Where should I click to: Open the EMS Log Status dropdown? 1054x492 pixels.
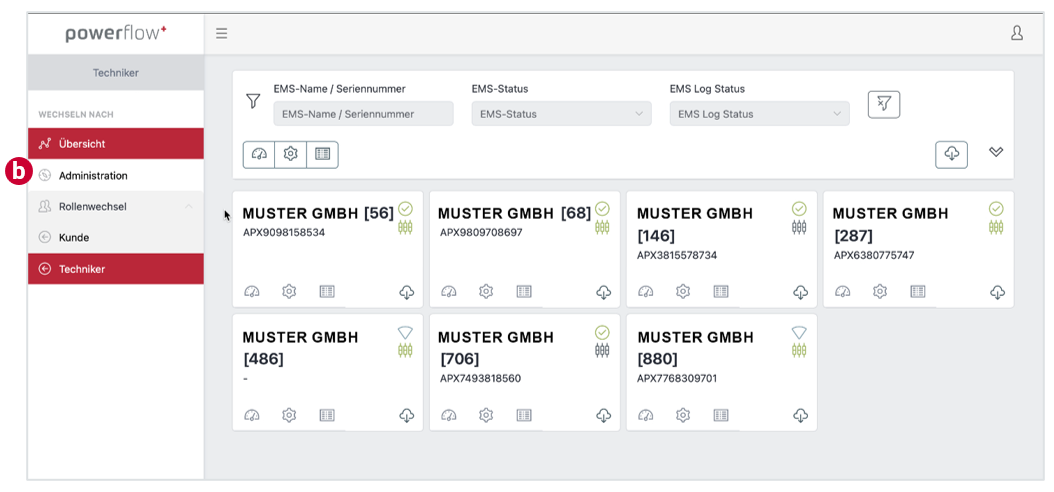pyautogui.click(x=760, y=114)
